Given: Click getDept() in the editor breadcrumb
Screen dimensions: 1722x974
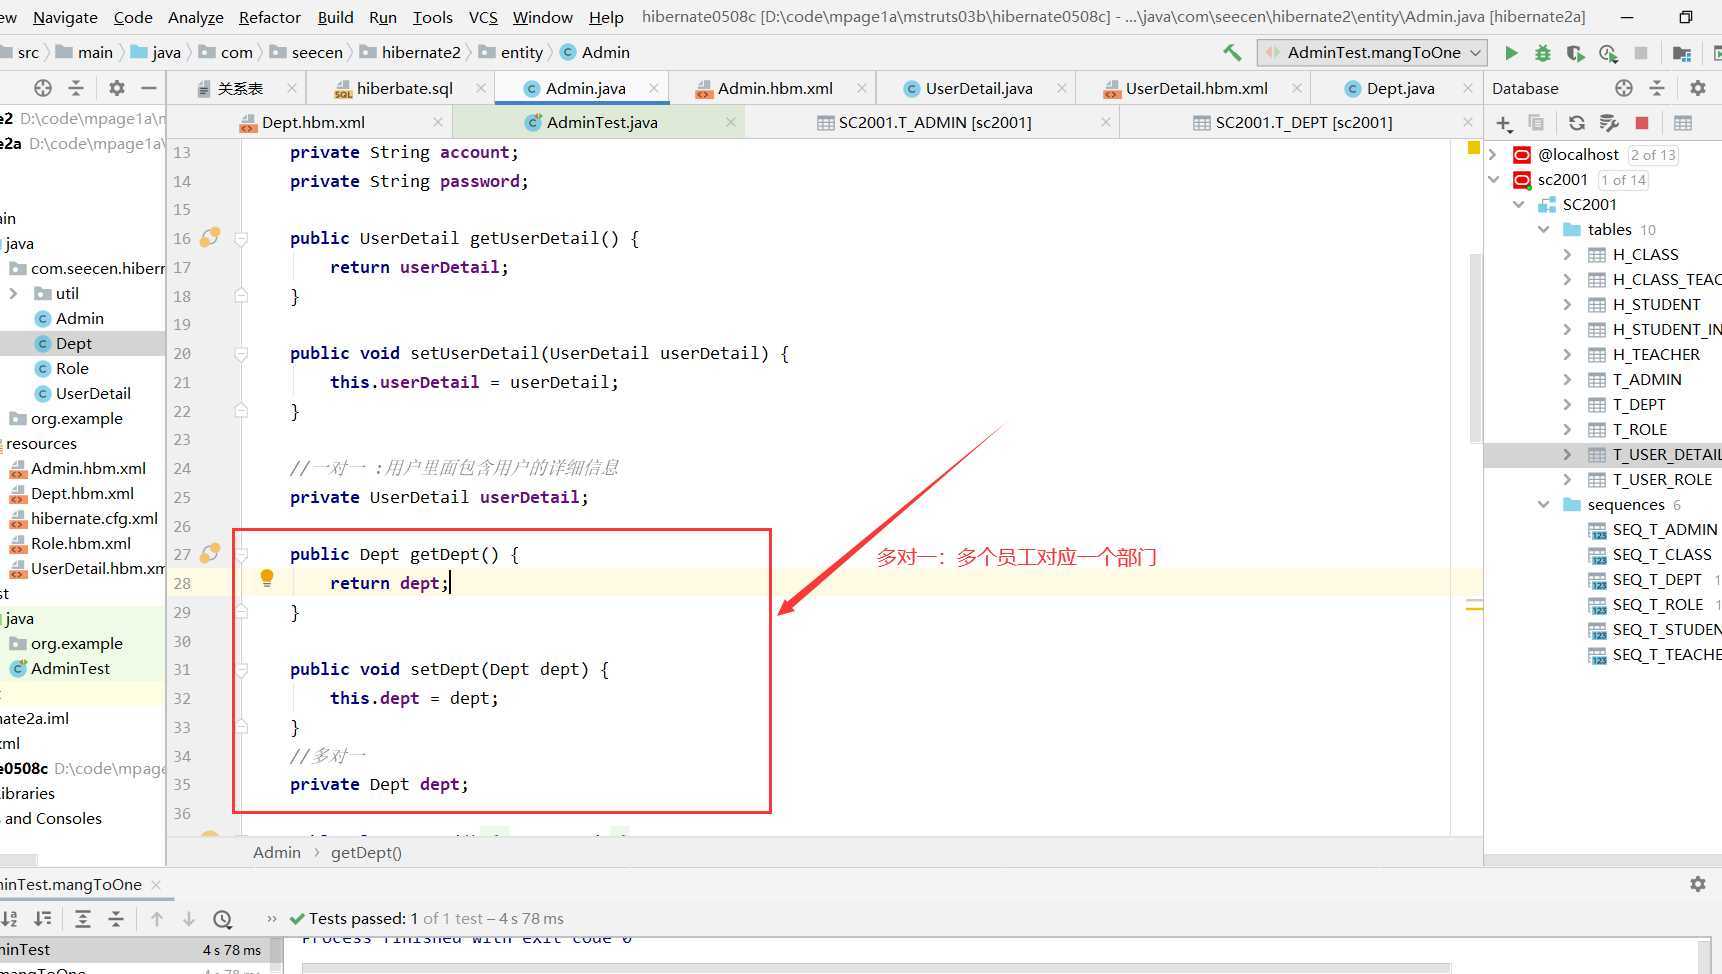Looking at the screenshot, I should pyautogui.click(x=366, y=852).
